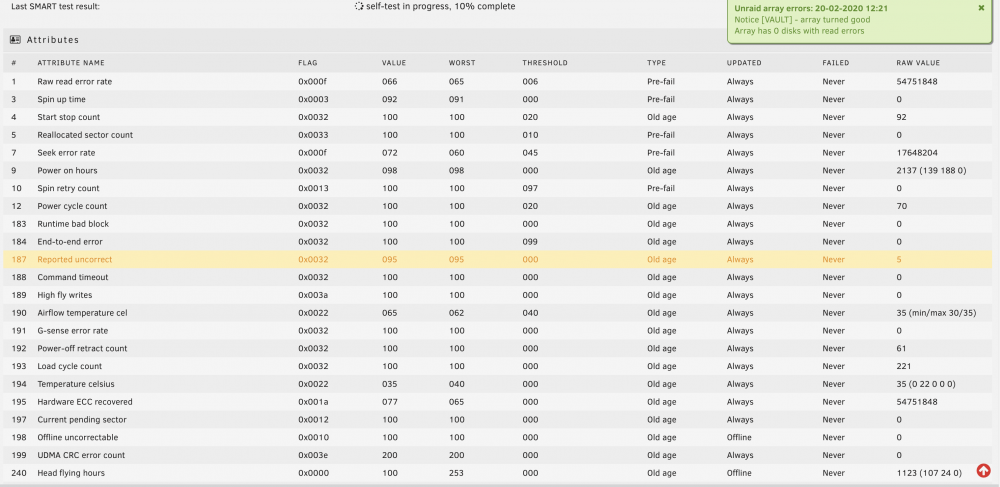Click the ATTRIBUTE NAME column header
The image size is (1000, 487).
(71, 63)
